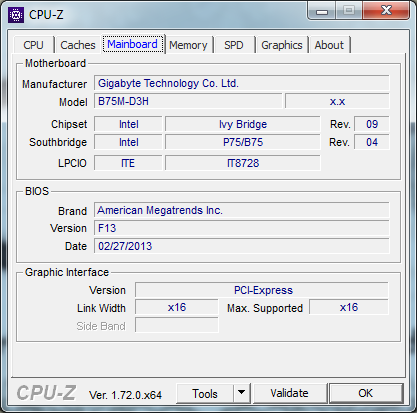
Task: Click the Validate button
Action: coord(289,394)
